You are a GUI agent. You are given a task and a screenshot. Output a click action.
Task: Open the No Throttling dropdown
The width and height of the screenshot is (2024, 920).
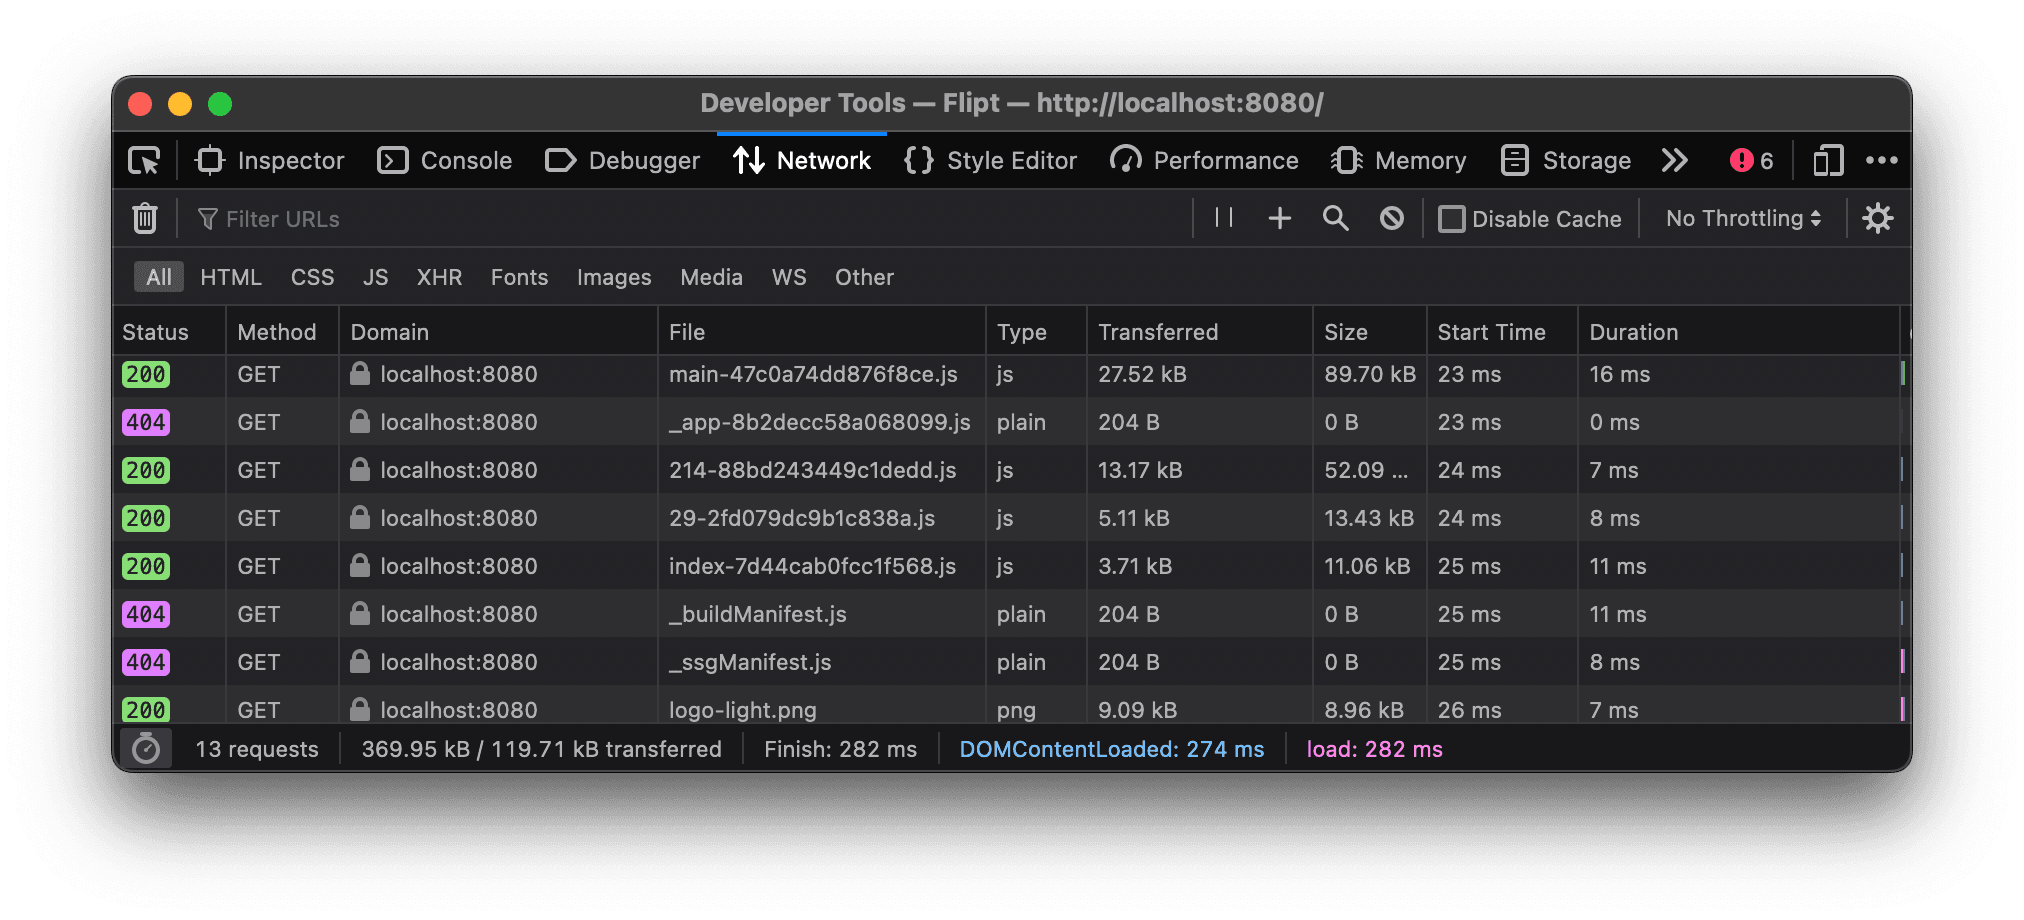coord(1742,218)
